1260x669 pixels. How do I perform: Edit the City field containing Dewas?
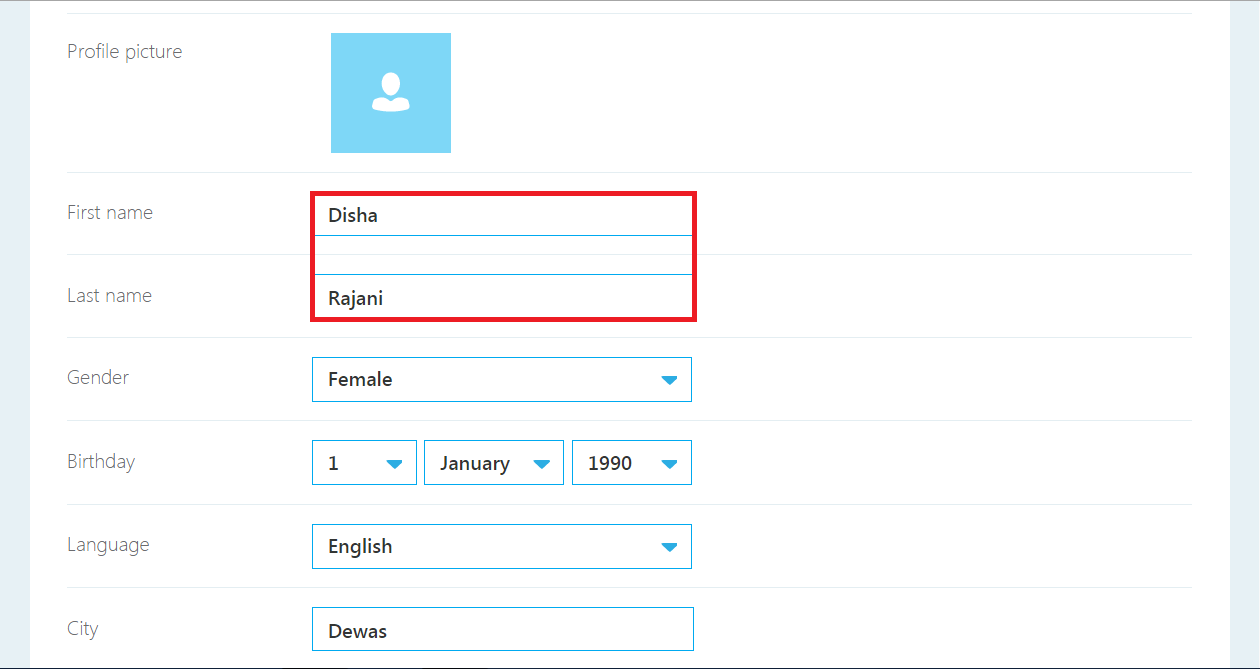click(x=503, y=630)
